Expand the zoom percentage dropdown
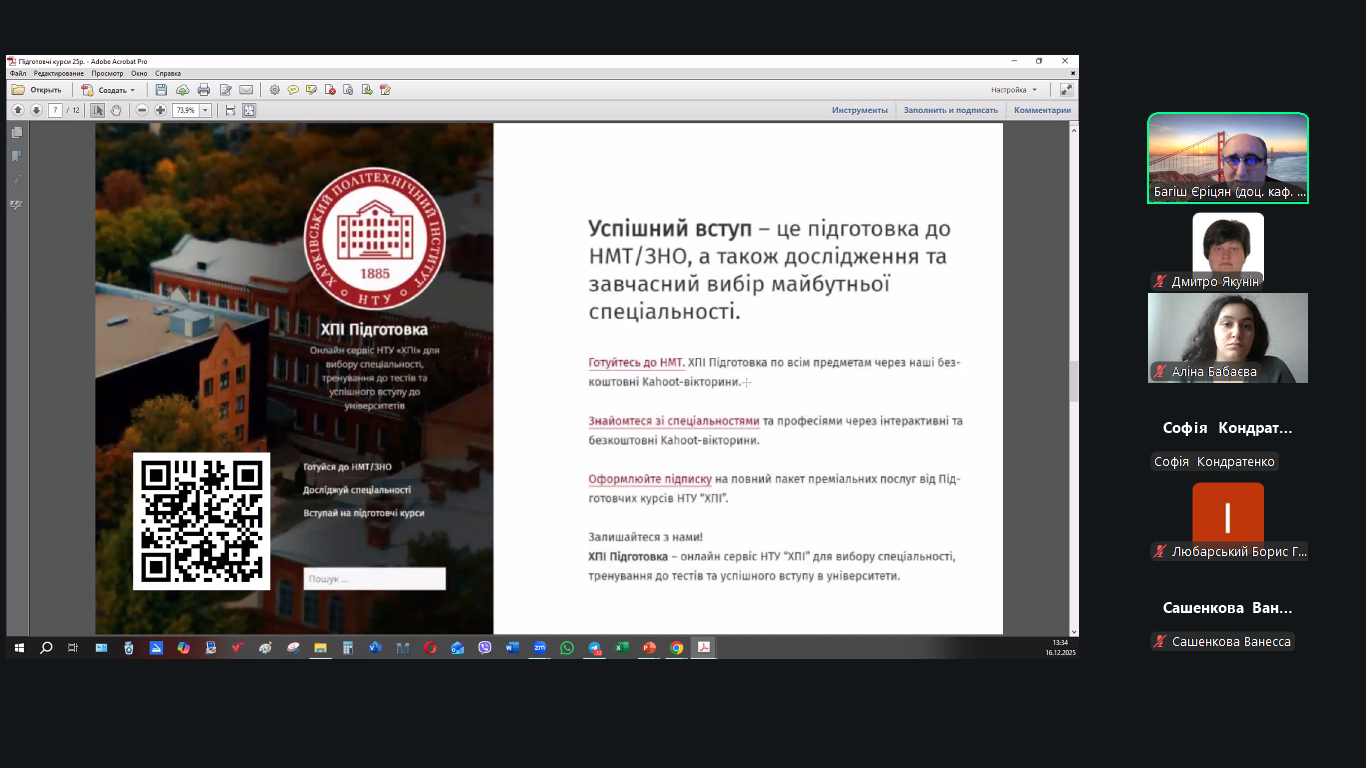The height and width of the screenshot is (768, 1366). pos(206,110)
